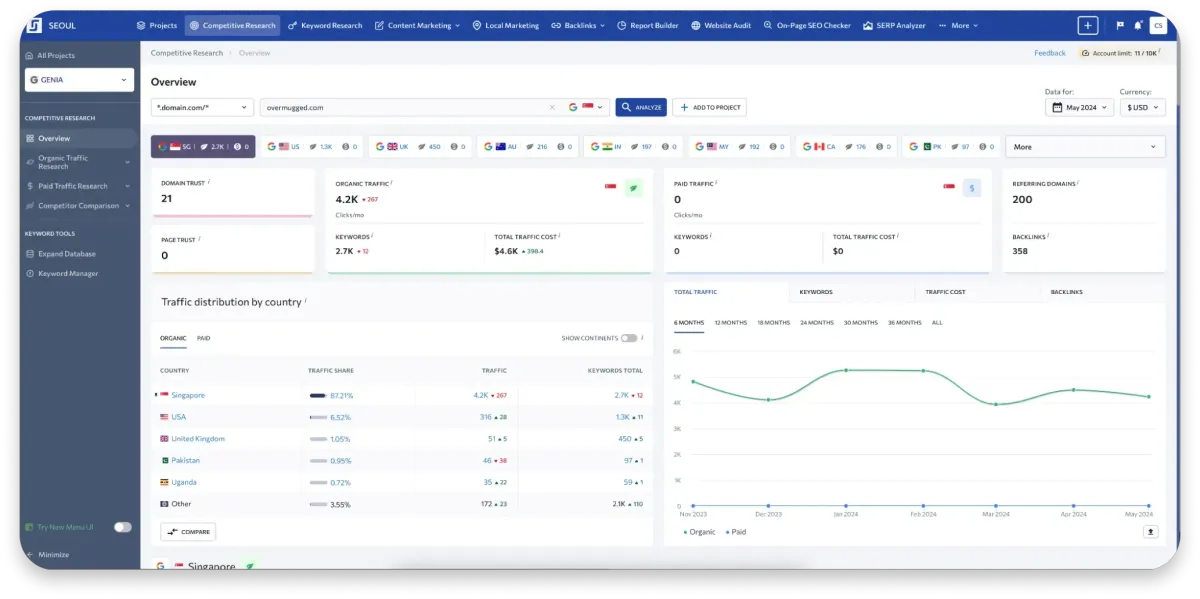Image resolution: width=1200 pixels, height=599 pixels.
Task: Expand Organic Traffic Research in sidebar
Action: pos(128,162)
